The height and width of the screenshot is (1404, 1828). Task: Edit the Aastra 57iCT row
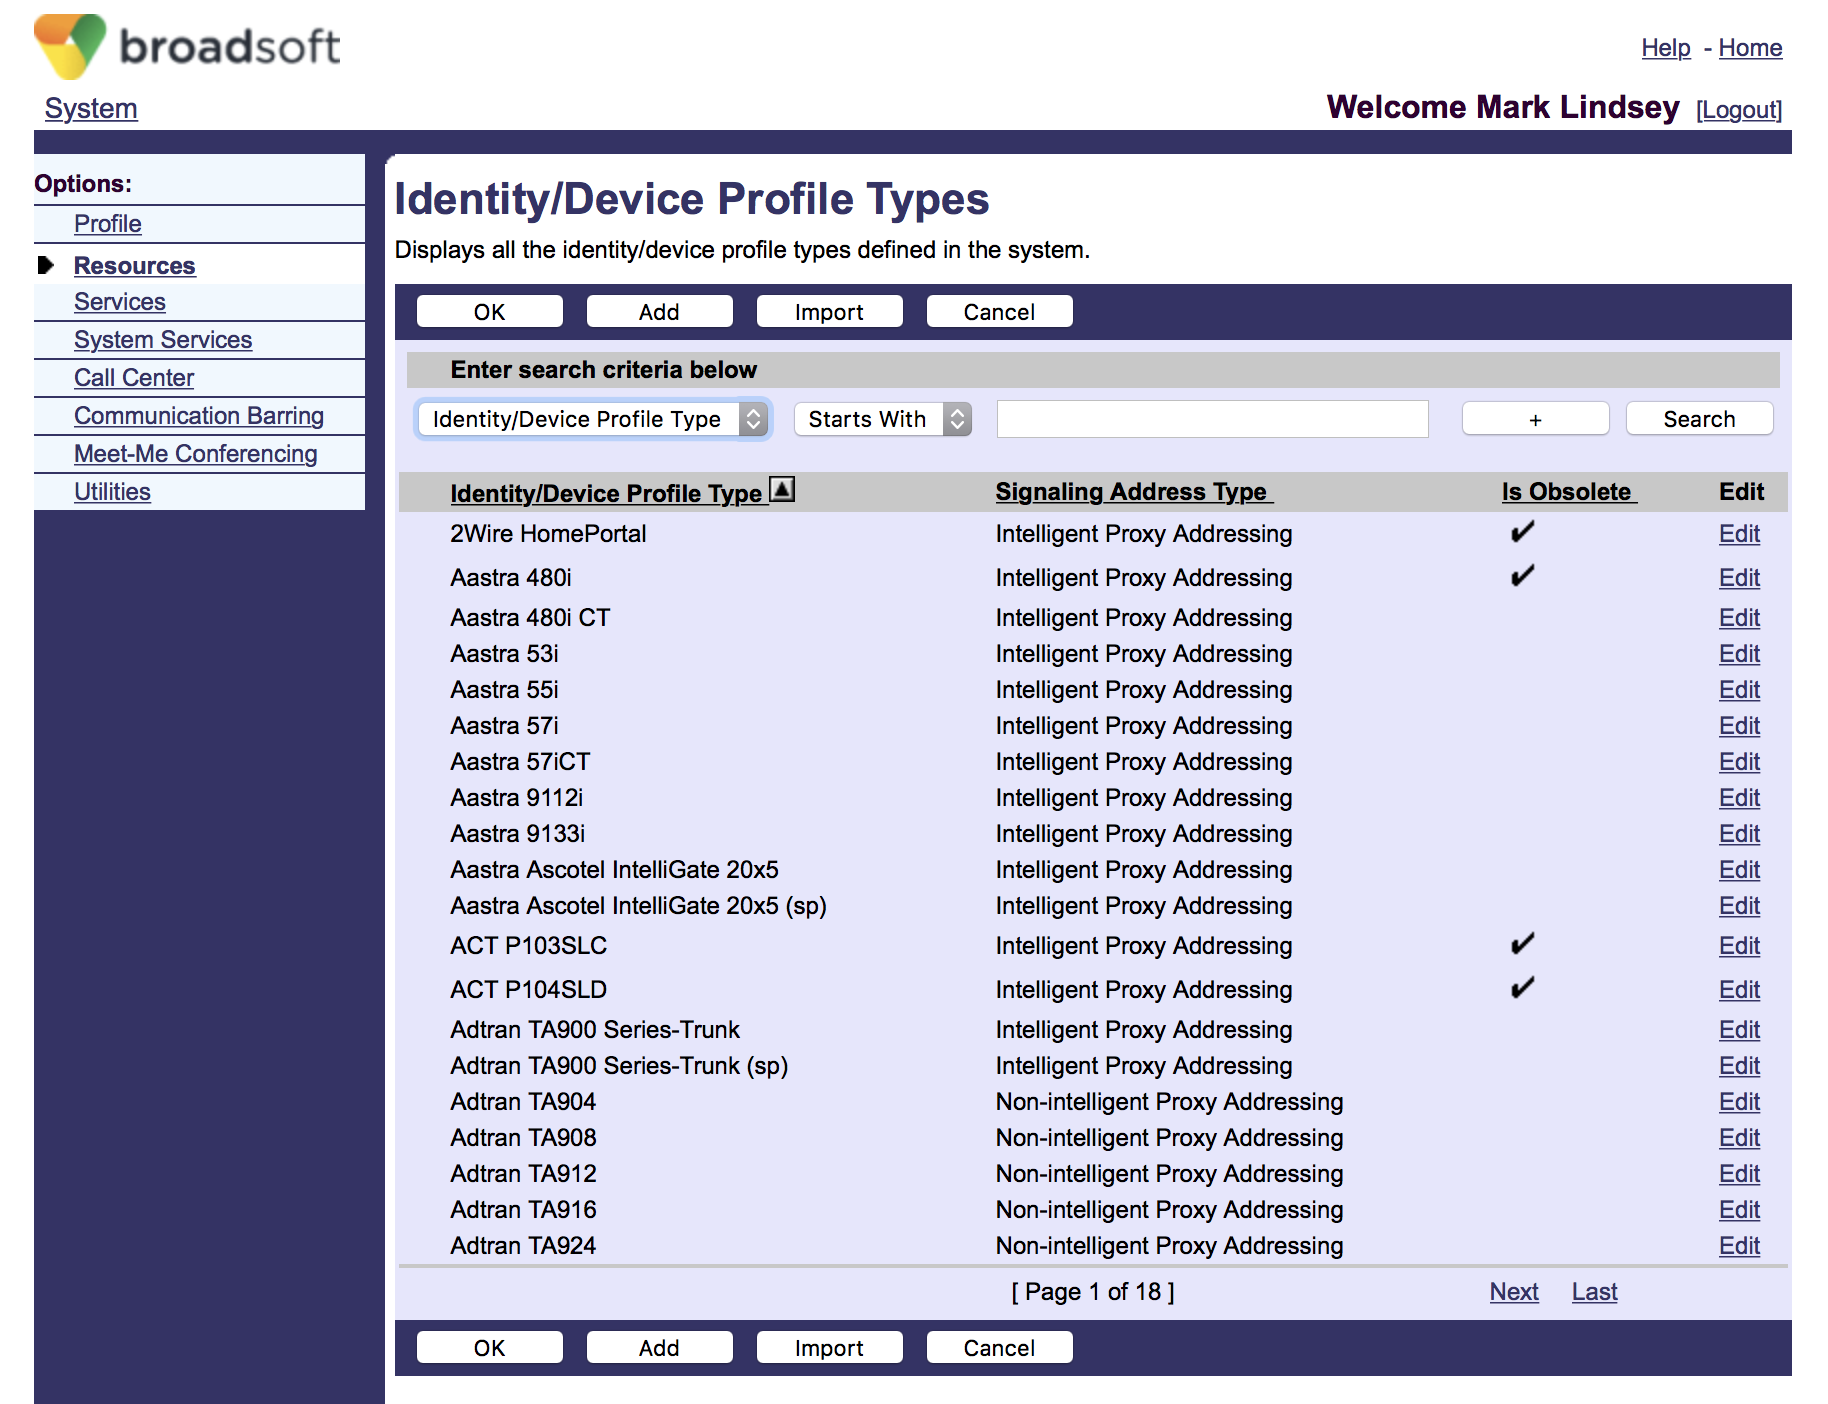[1739, 762]
